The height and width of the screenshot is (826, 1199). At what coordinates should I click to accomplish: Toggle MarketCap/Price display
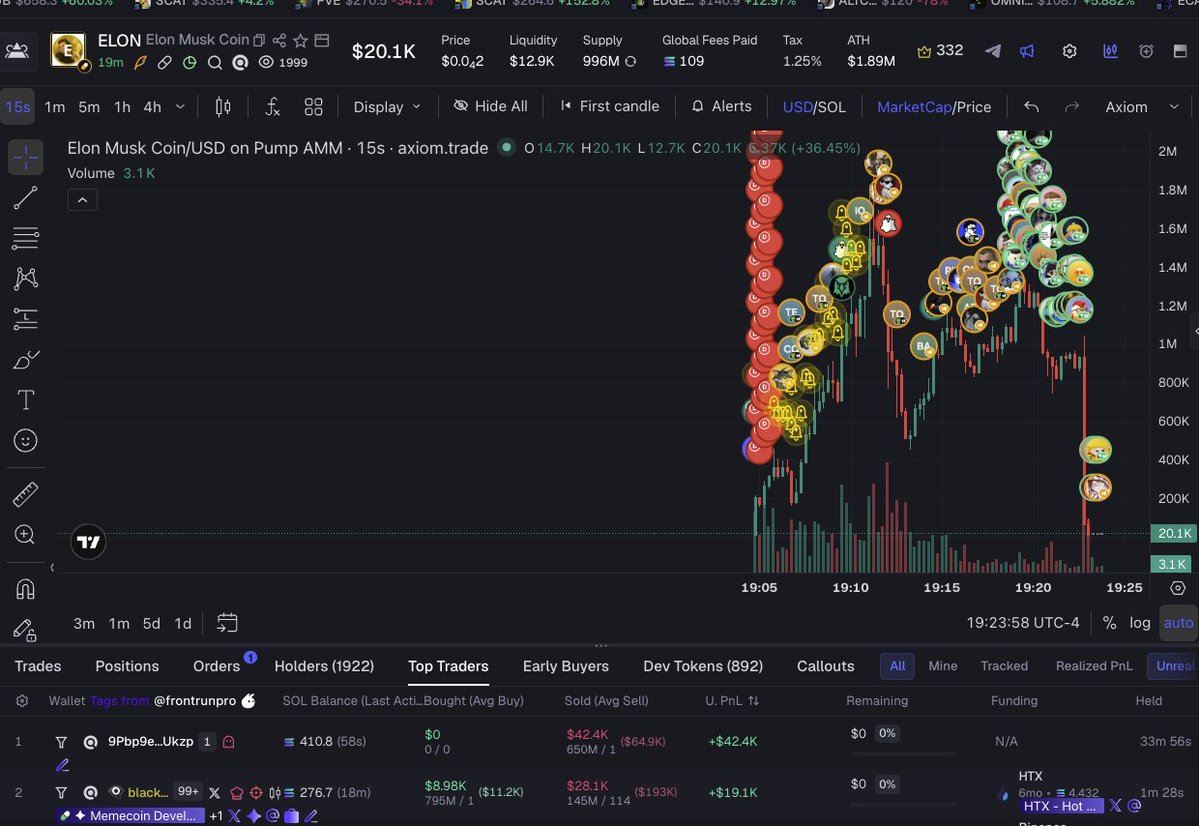(934, 107)
